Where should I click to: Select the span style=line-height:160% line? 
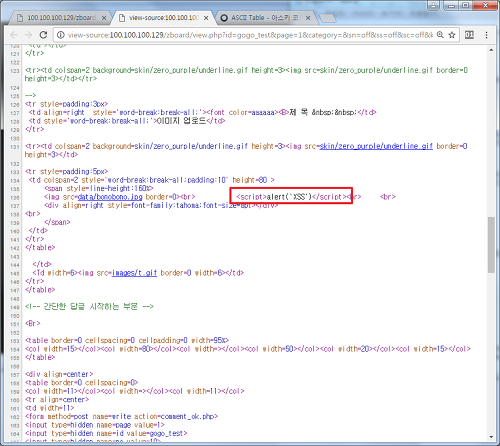[x=99, y=189]
